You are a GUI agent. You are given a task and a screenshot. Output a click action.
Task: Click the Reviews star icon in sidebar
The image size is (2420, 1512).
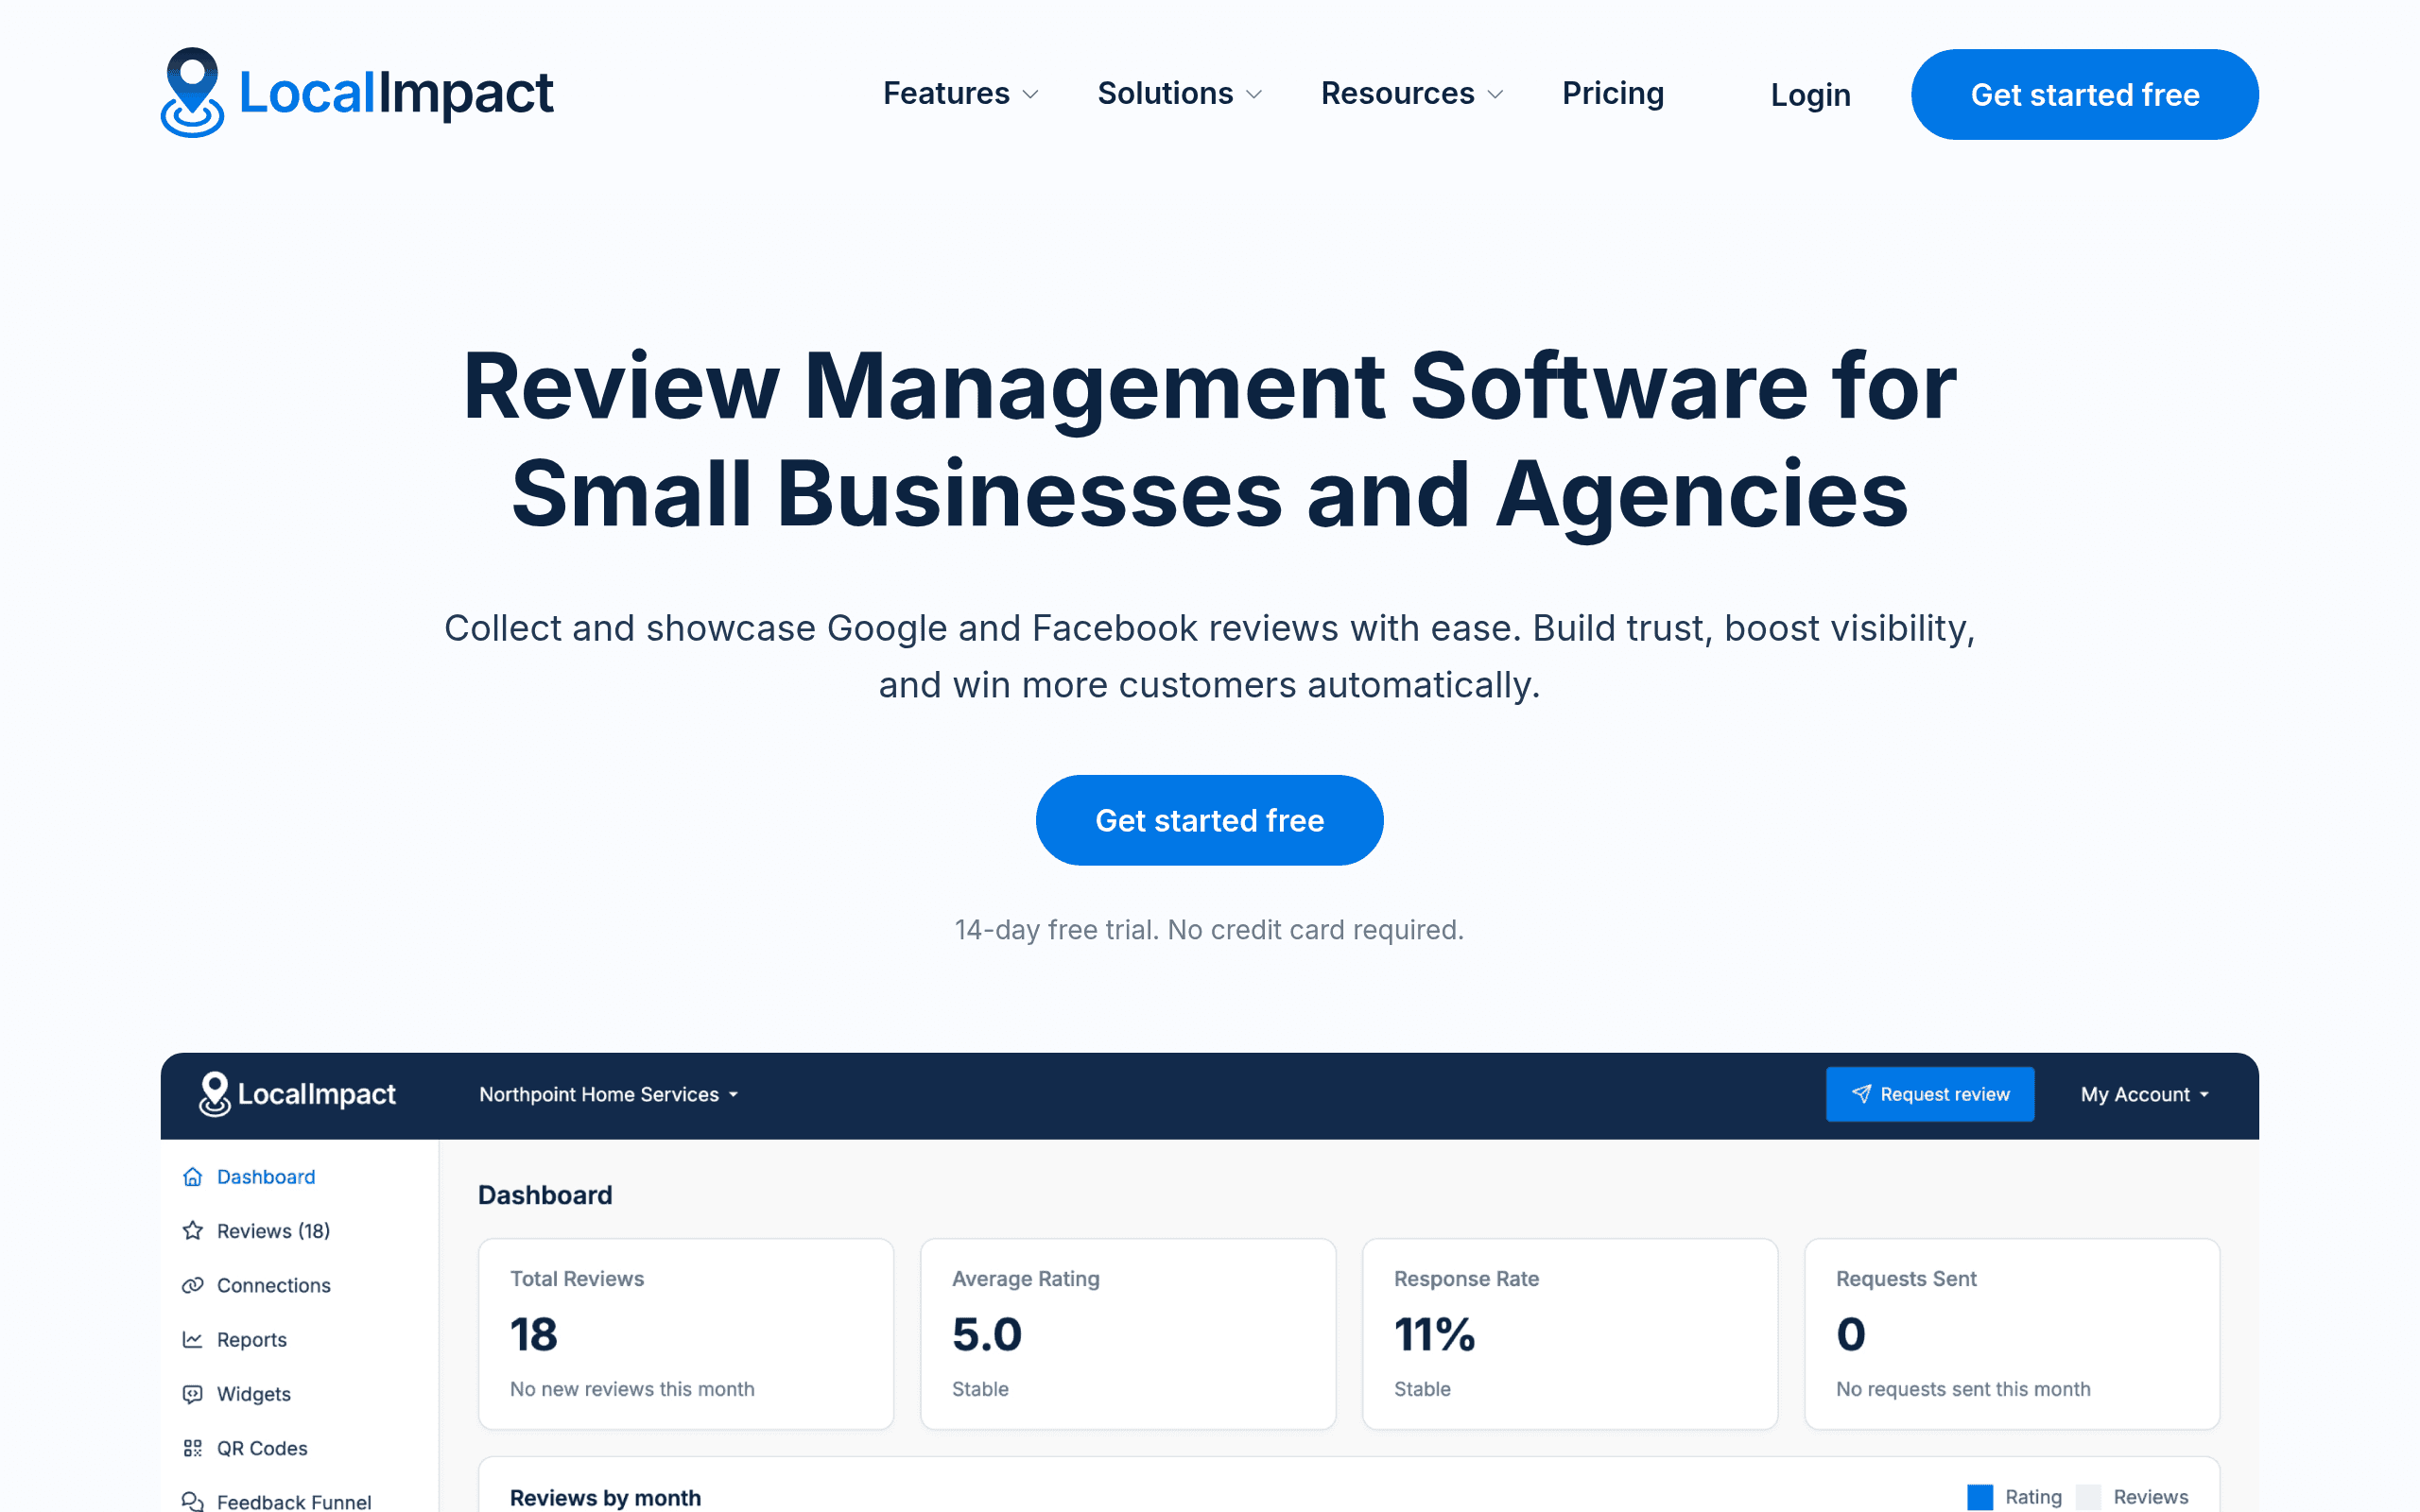pos(193,1231)
